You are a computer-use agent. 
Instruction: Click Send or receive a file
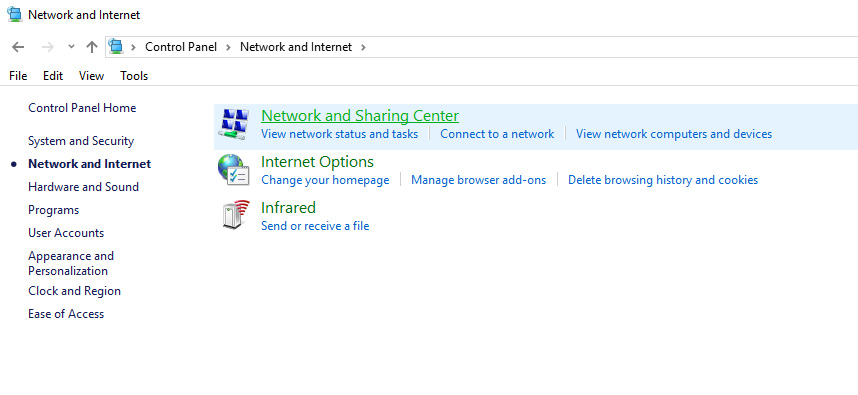click(315, 226)
